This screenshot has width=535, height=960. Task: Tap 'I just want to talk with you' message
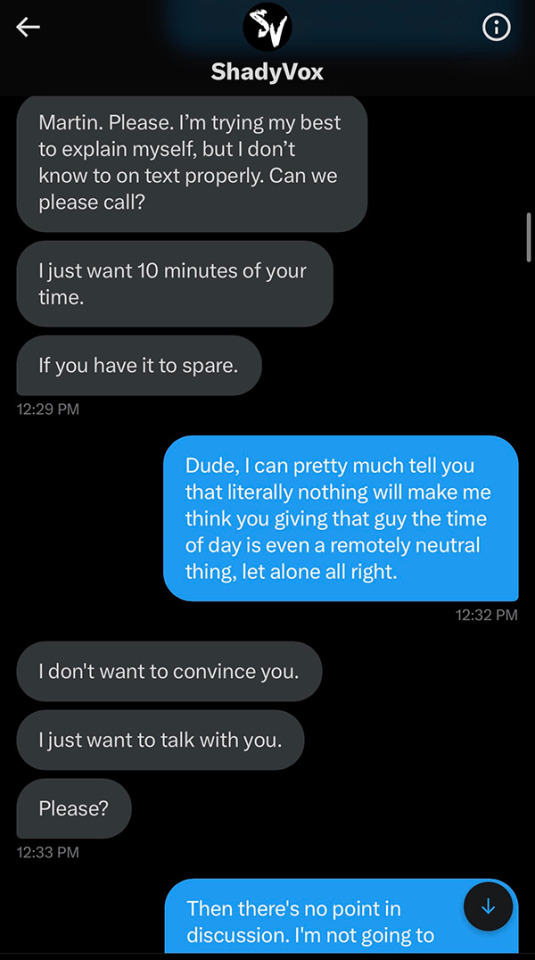[160, 740]
